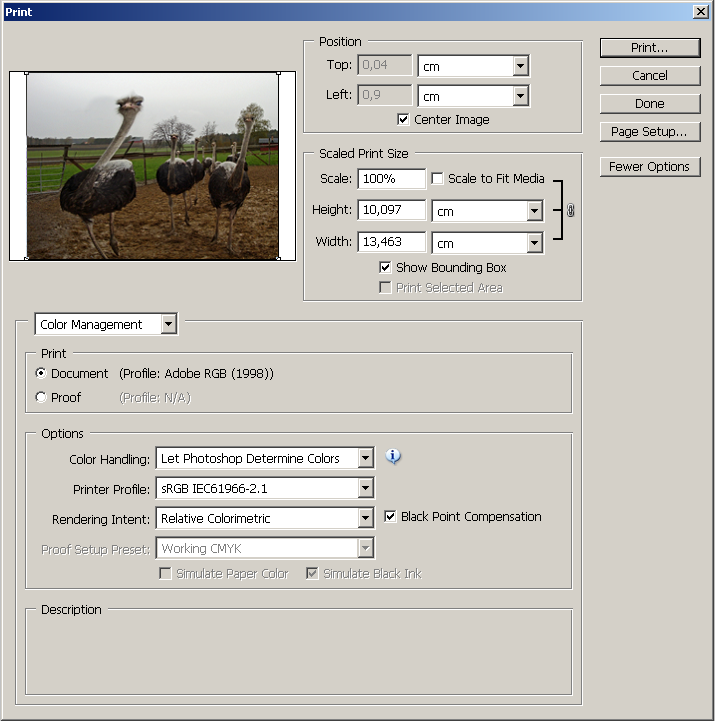Select the Proof print radio button
This screenshot has height=721, width=715.
41,397
